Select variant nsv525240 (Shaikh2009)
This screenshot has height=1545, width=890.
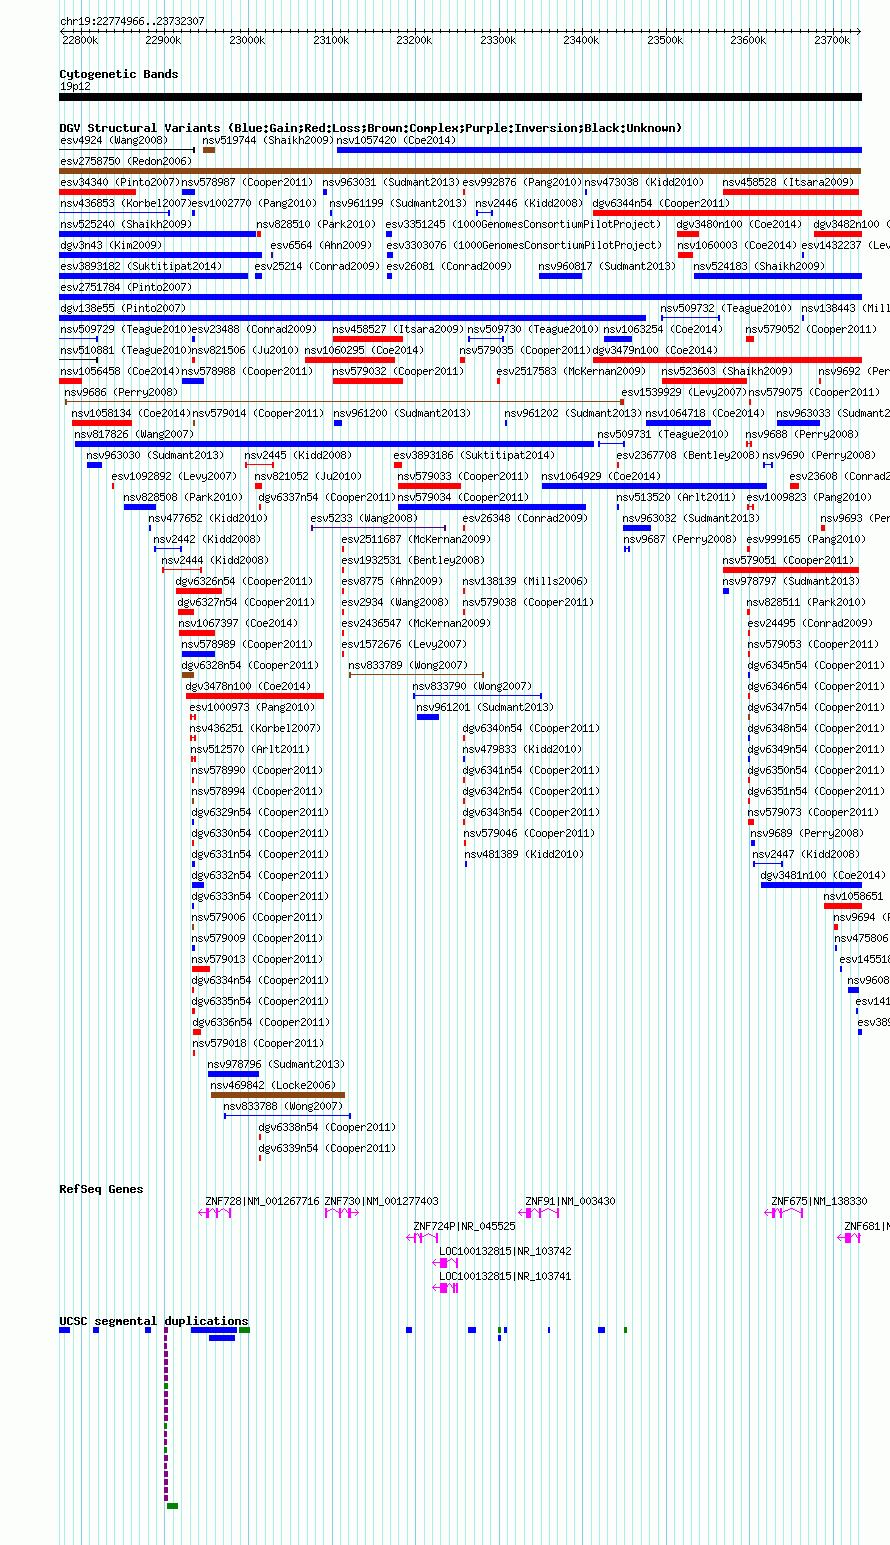click(126, 224)
